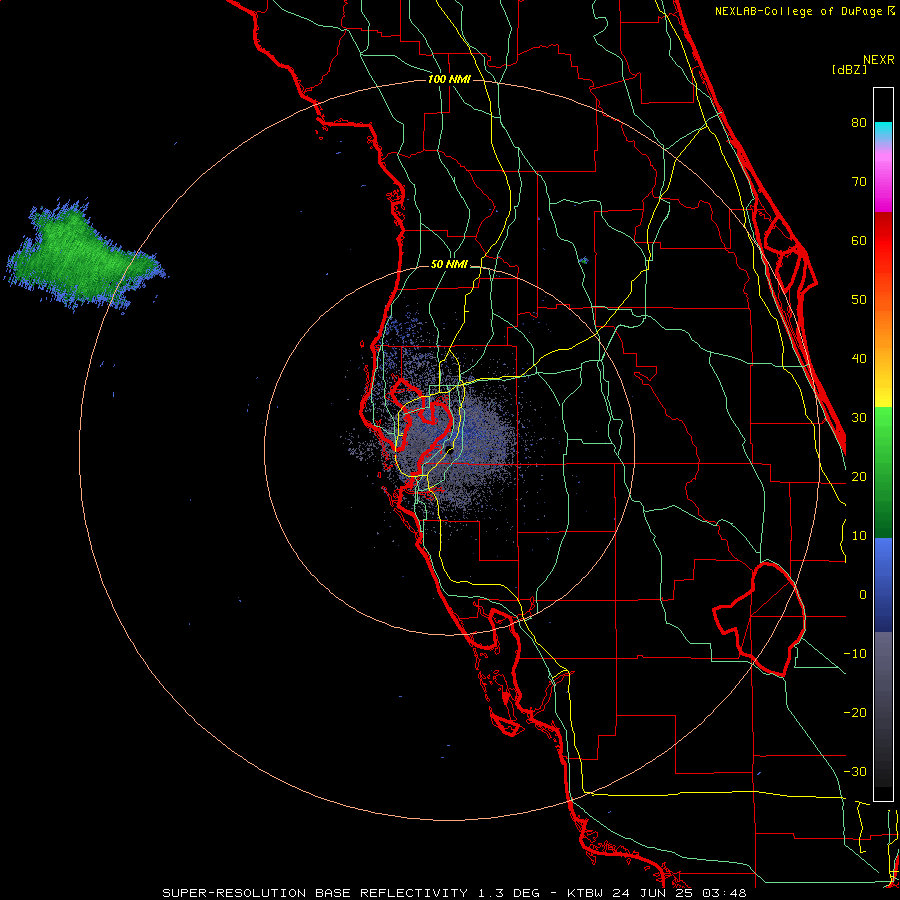Viewport: 900px width, 900px height.
Task: Click the 50 value on the dBZ scale
Action: 859,300
